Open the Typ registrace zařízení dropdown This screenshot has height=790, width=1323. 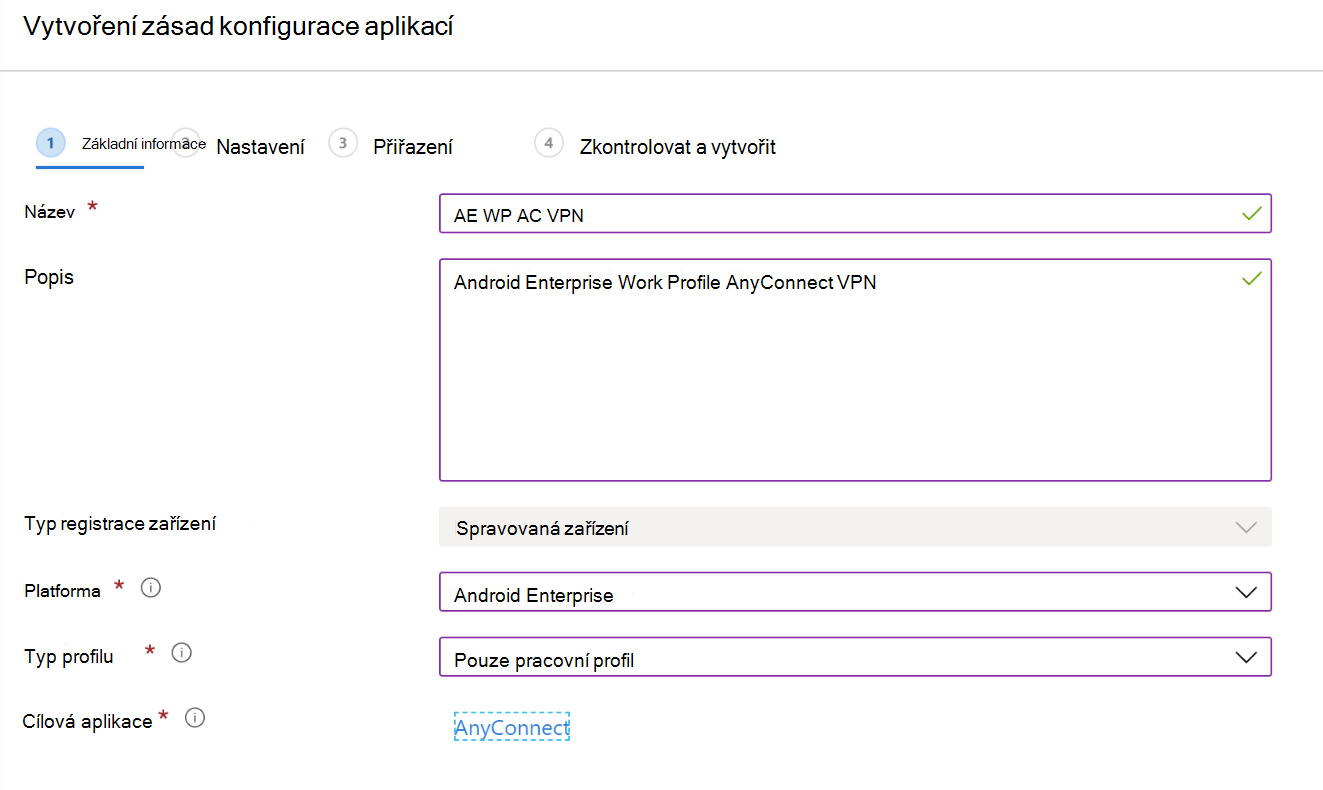point(855,527)
